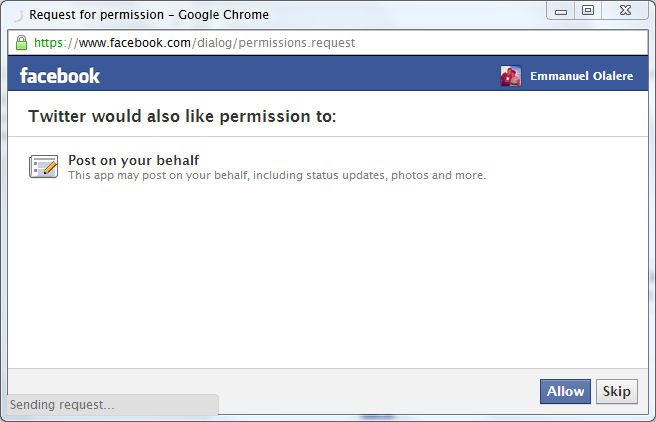The height and width of the screenshot is (422, 656).
Task: Select the 'Post on your behalf' title
Action: 133,160
